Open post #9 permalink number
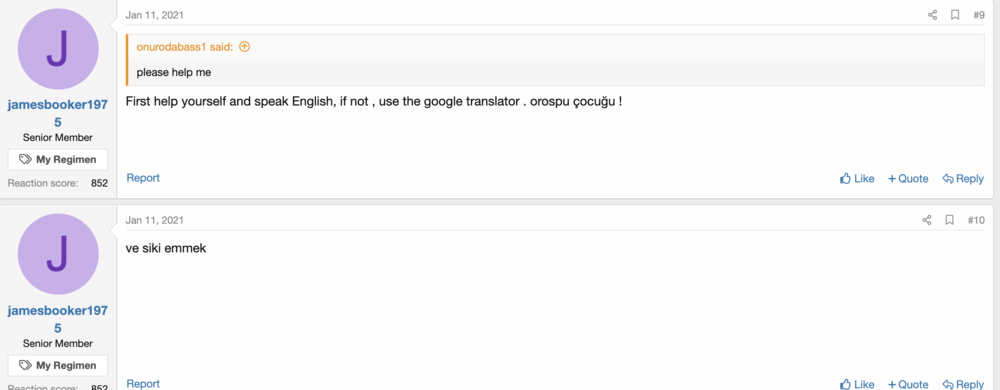This screenshot has width=1000, height=390. (x=978, y=15)
